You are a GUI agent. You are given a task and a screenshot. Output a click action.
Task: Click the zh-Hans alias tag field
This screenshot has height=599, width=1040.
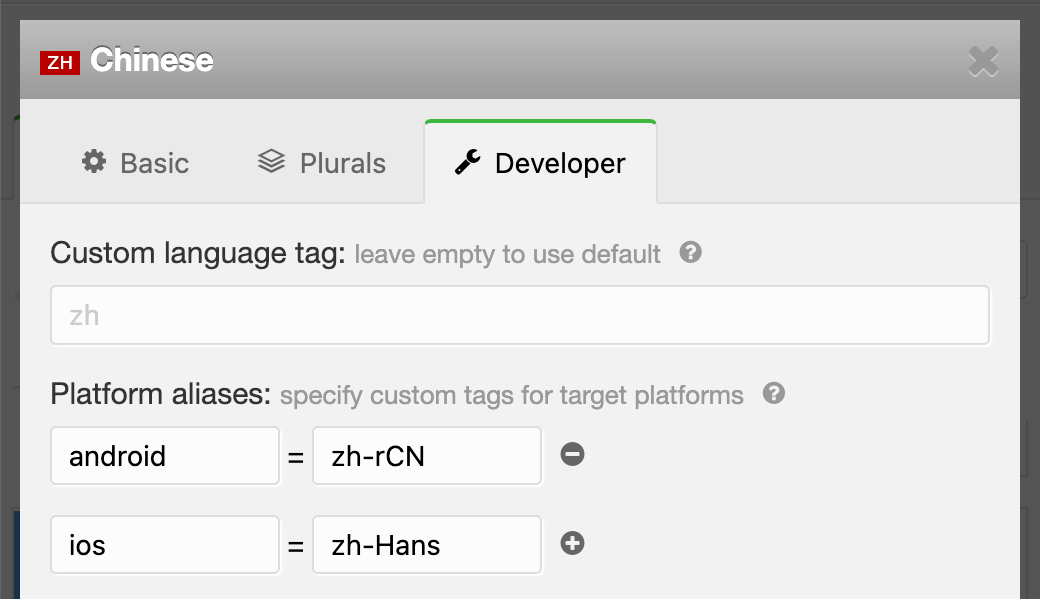pyautogui.click(x=427, y=545)
